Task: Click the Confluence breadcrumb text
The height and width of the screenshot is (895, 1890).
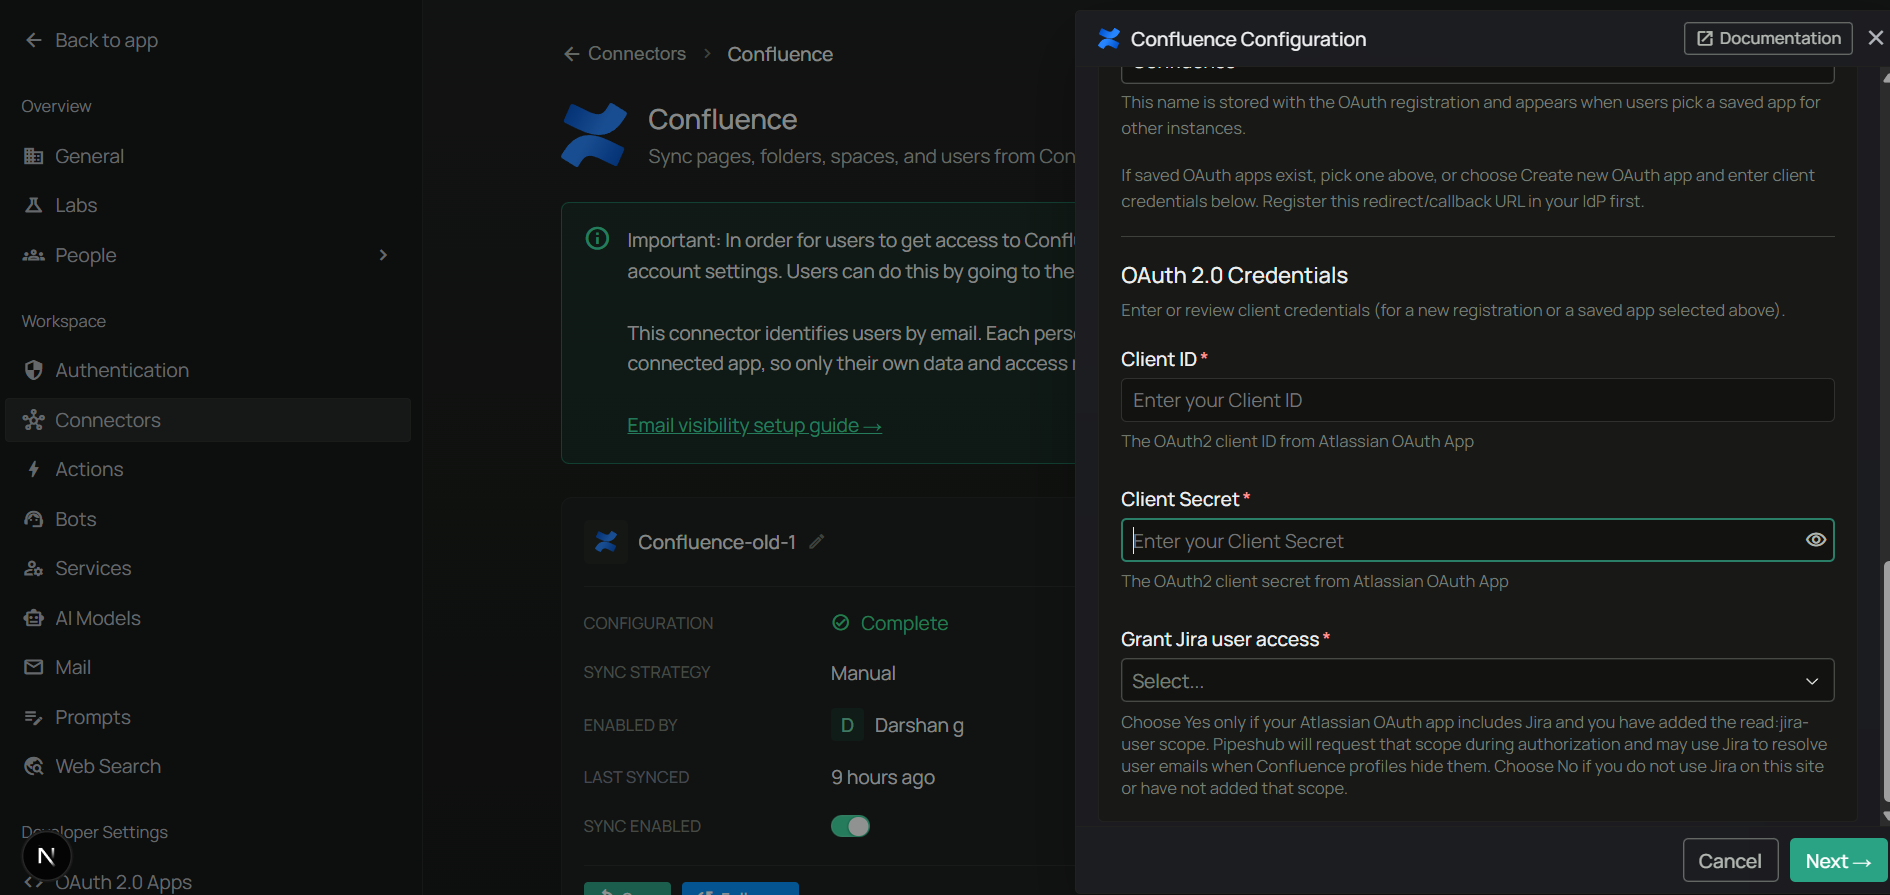Action: coord(779,54)
